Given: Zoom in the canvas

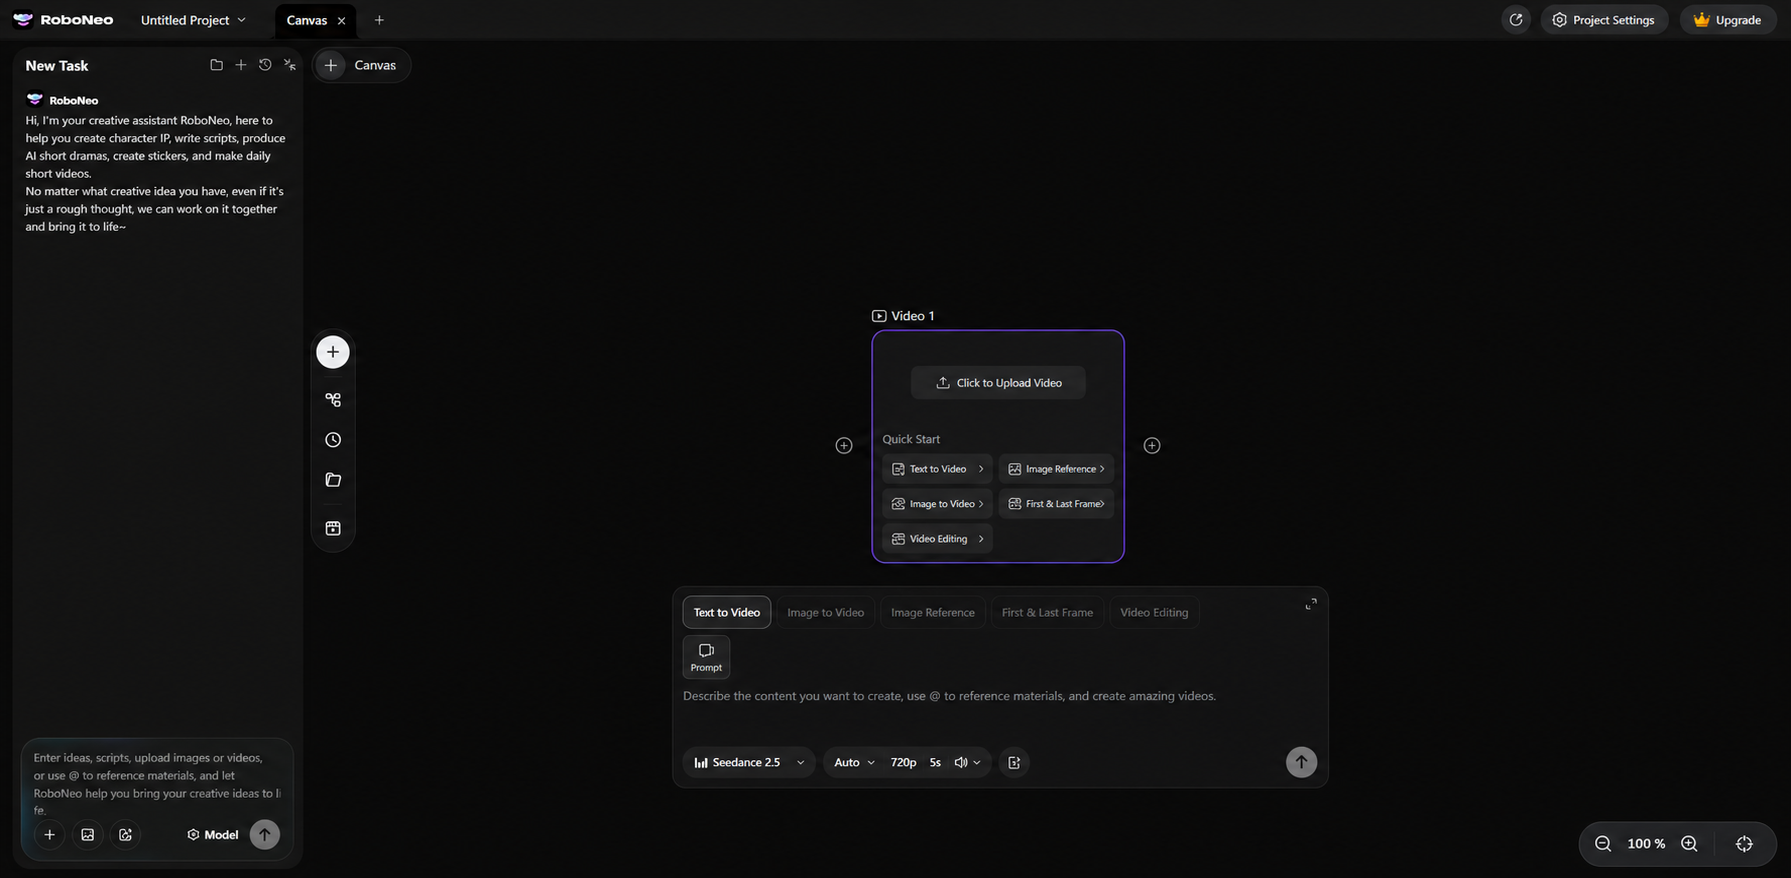Looking at the screenshot, I should point(1689,844).
